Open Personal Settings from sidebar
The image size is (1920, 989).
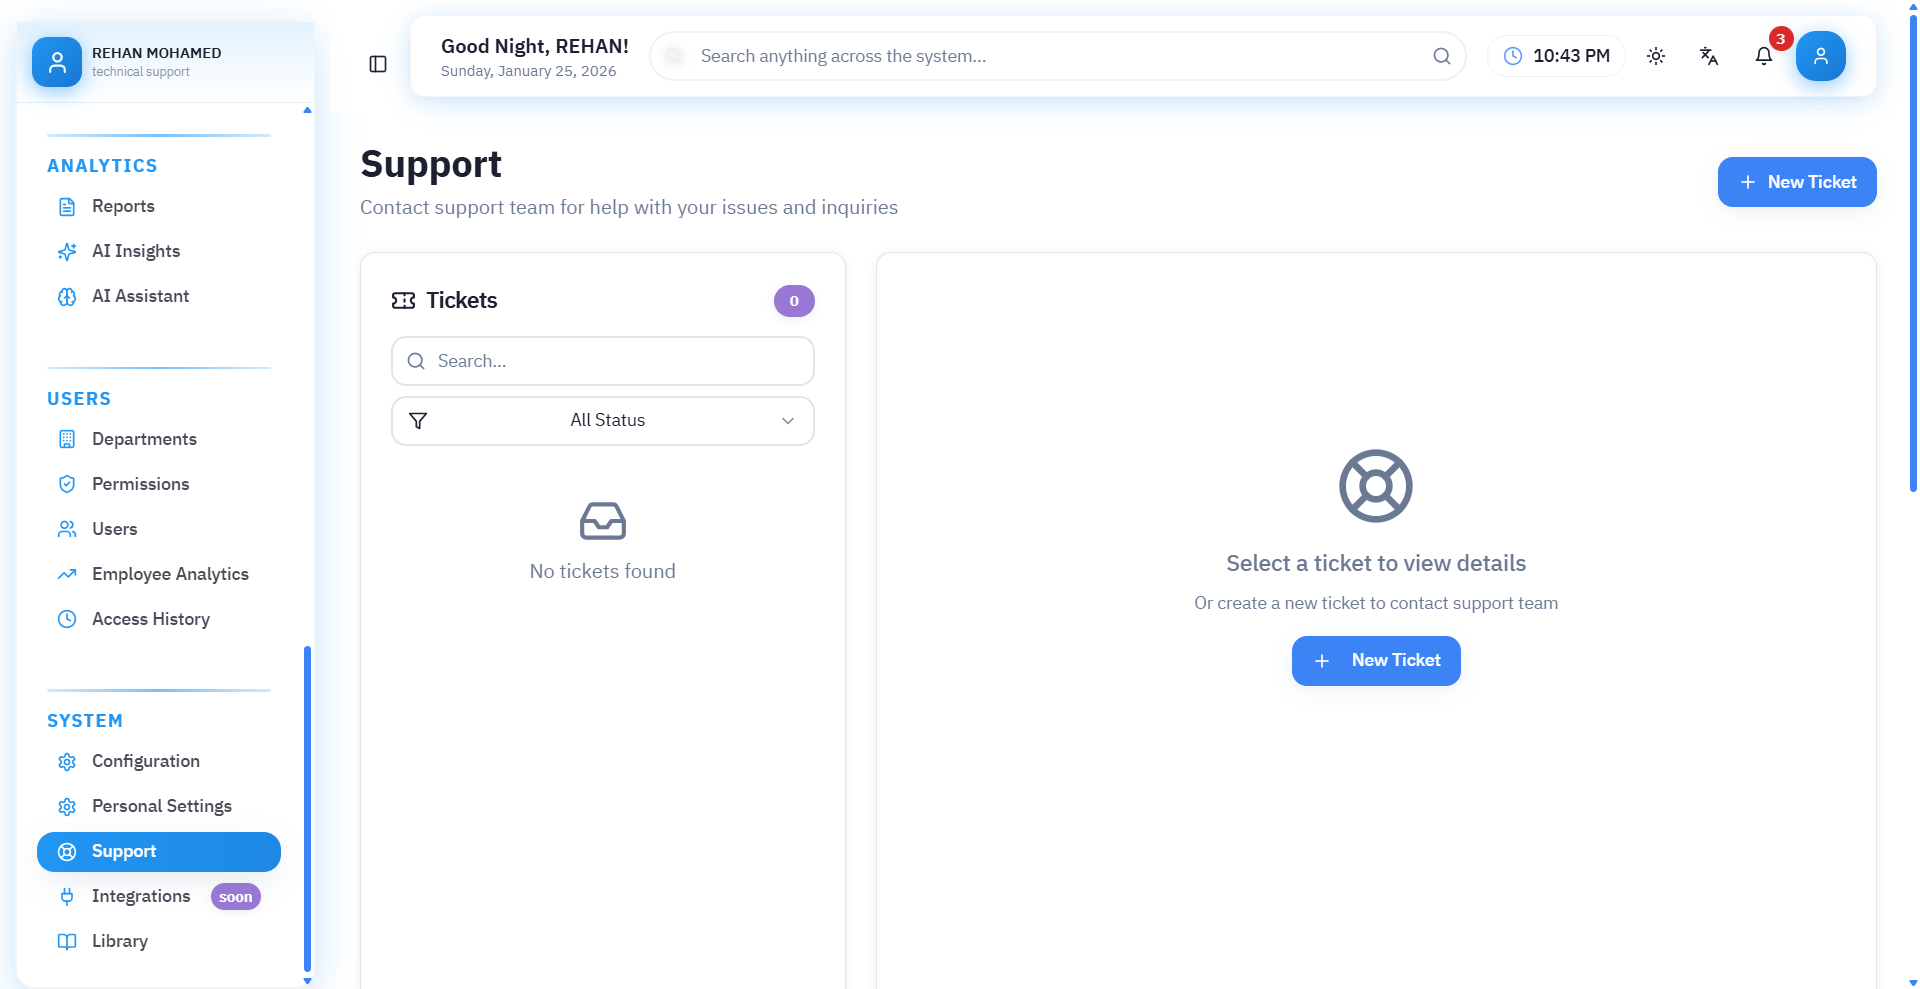[161, 806]
